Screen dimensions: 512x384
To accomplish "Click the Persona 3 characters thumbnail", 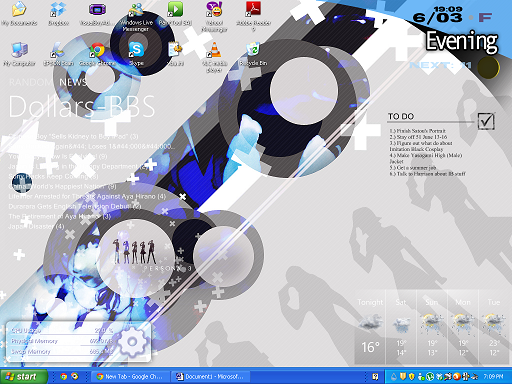I will (134, 252).
